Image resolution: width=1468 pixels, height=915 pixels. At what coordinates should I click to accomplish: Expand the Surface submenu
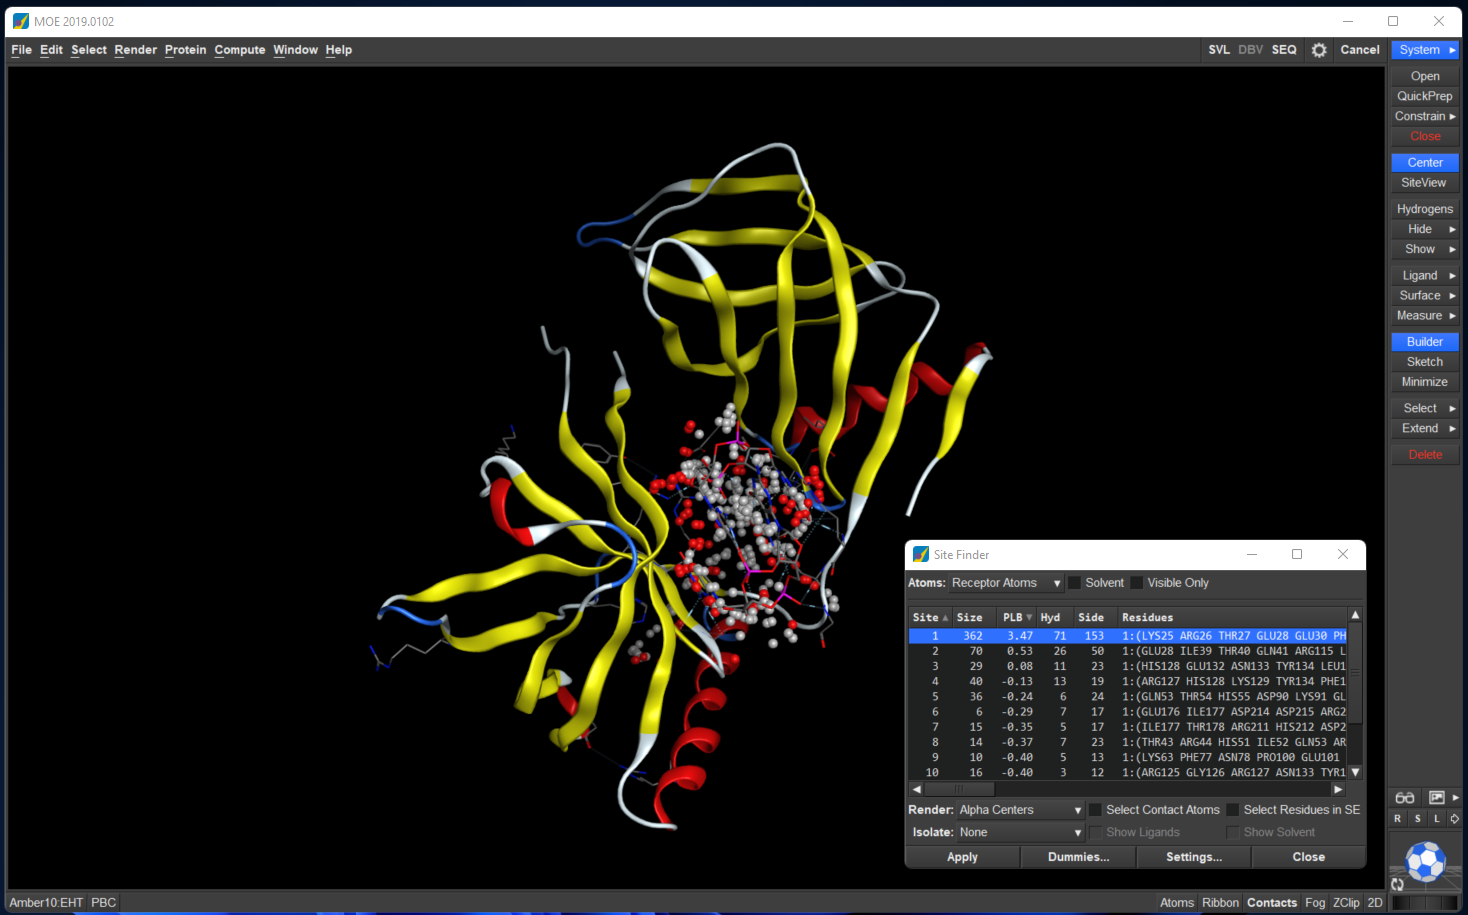(x=1425, y=295)
